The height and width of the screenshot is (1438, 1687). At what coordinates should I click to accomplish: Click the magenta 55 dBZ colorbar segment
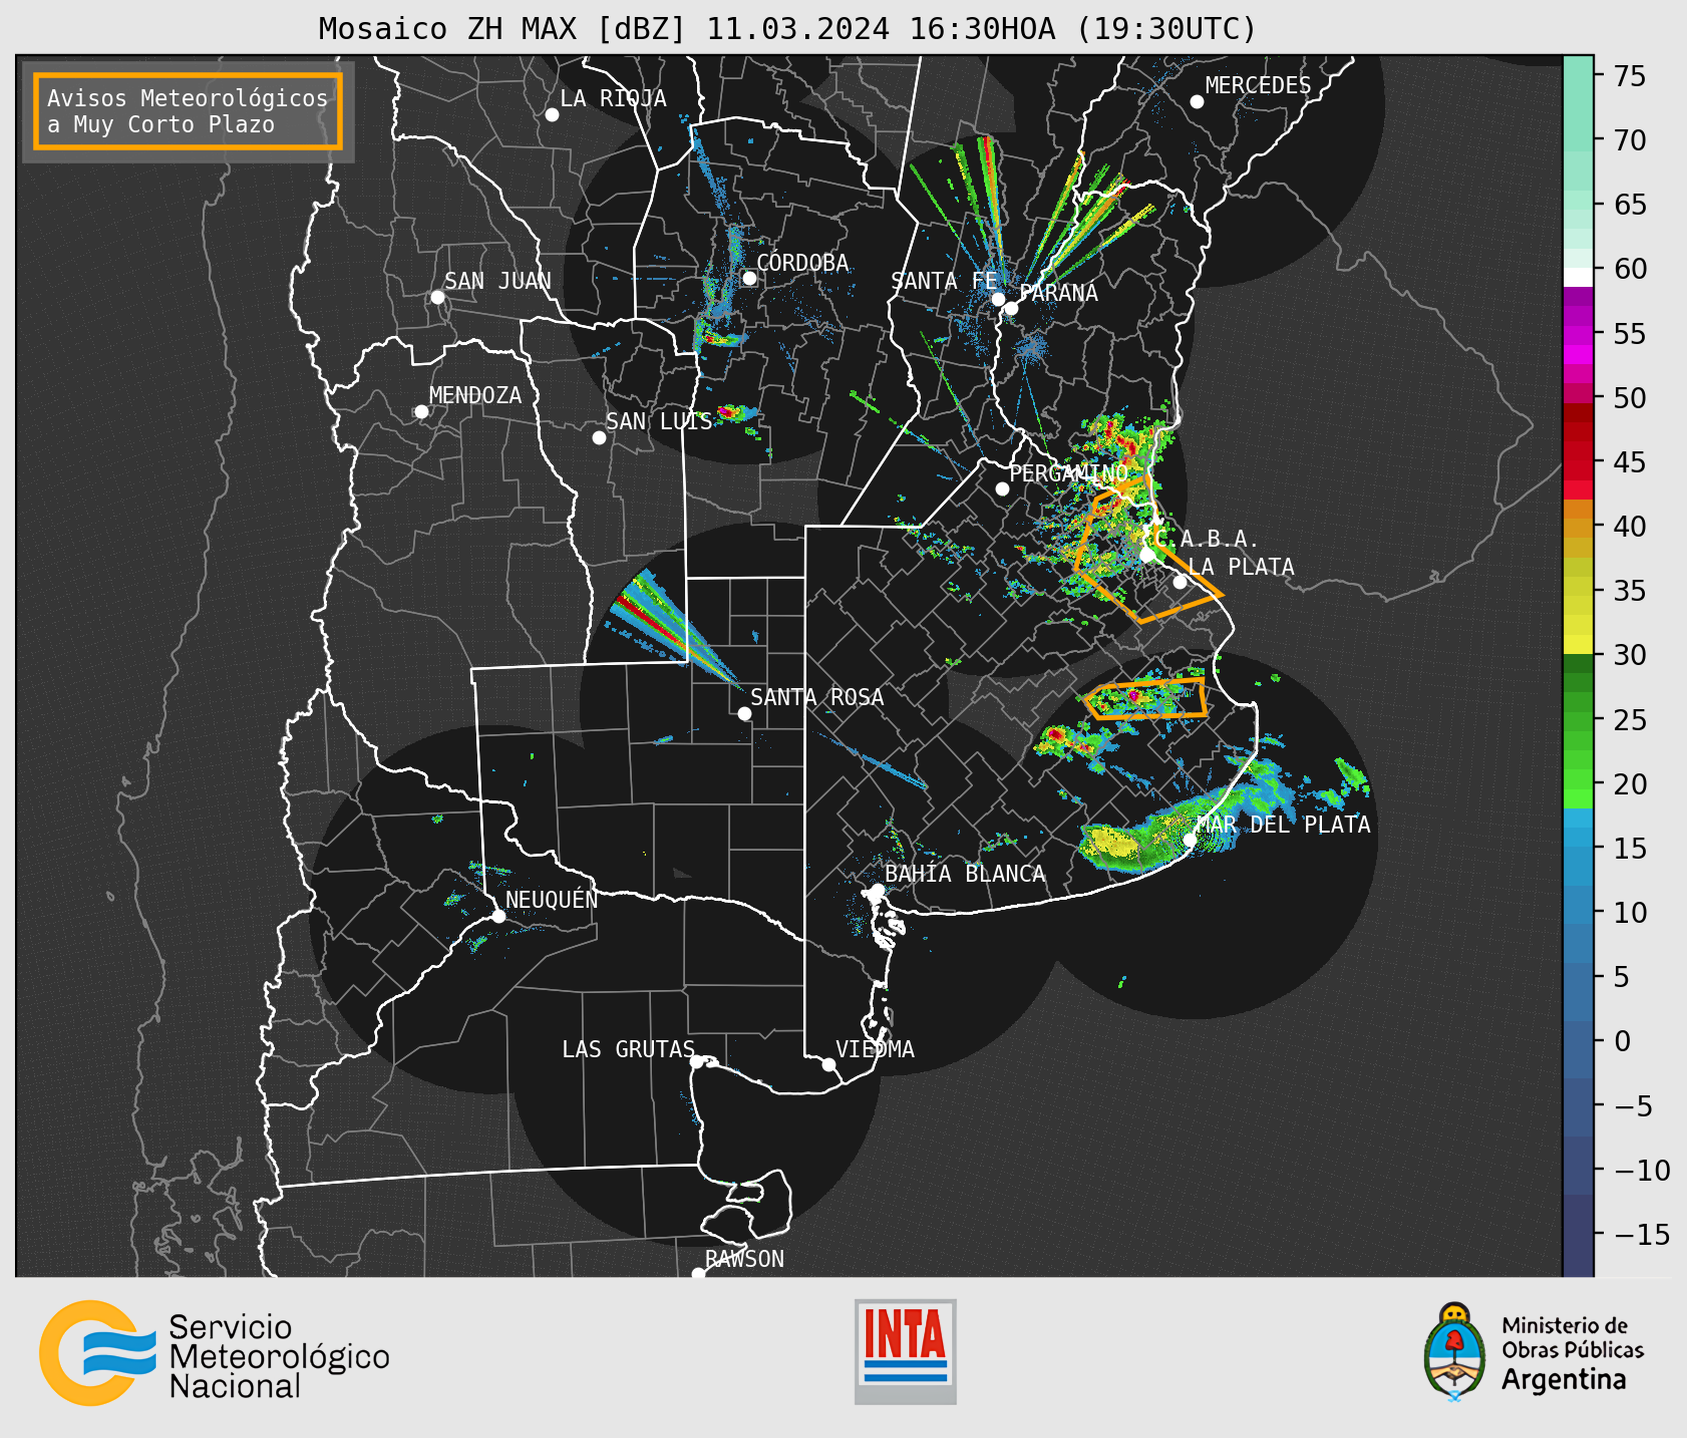click(1578, 334)
